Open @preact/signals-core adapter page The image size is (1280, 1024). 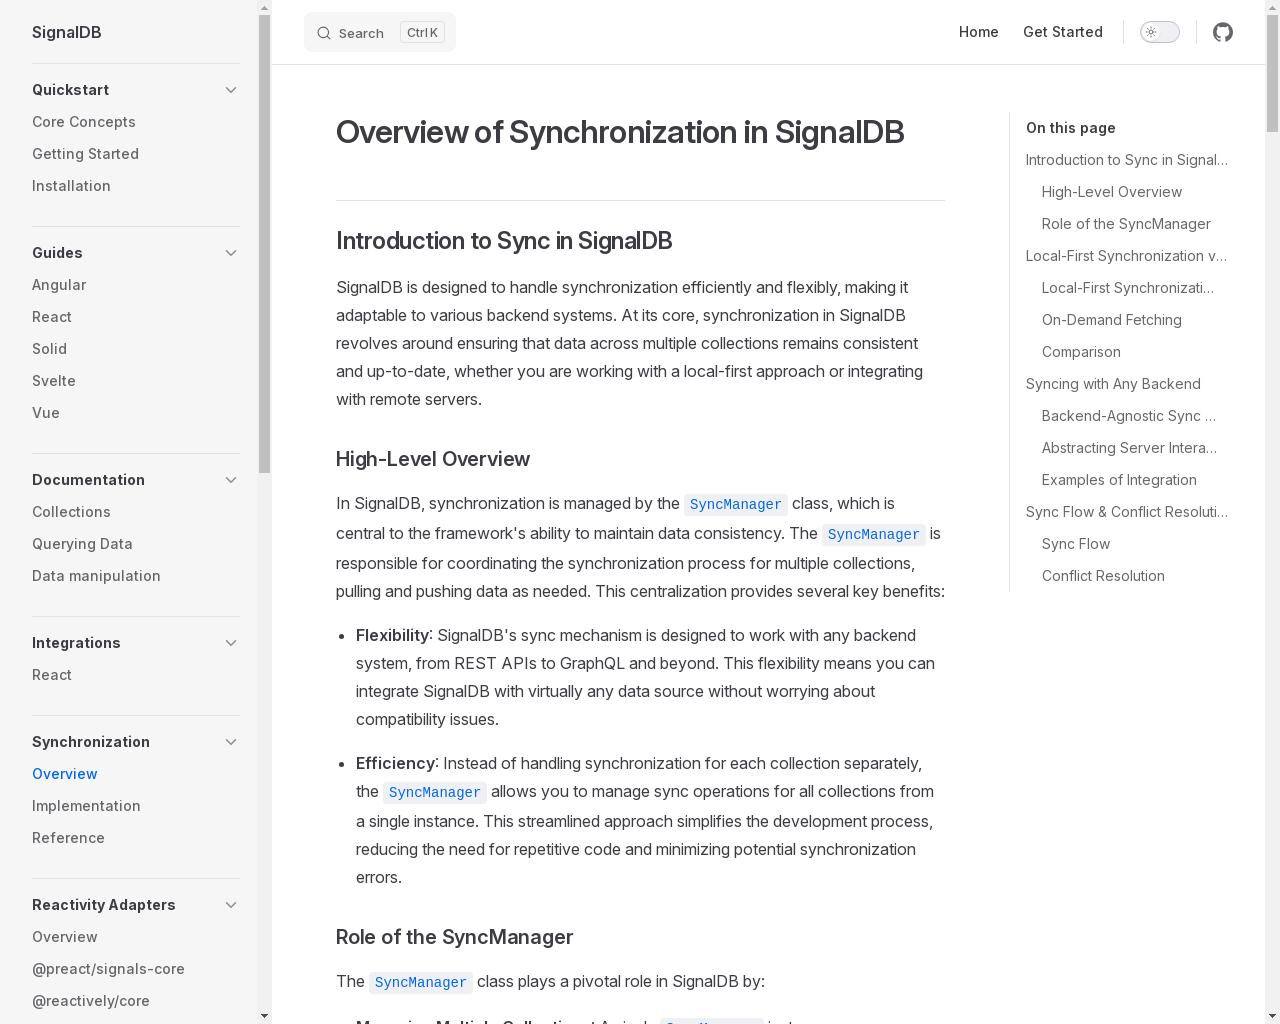click(108, 969)
